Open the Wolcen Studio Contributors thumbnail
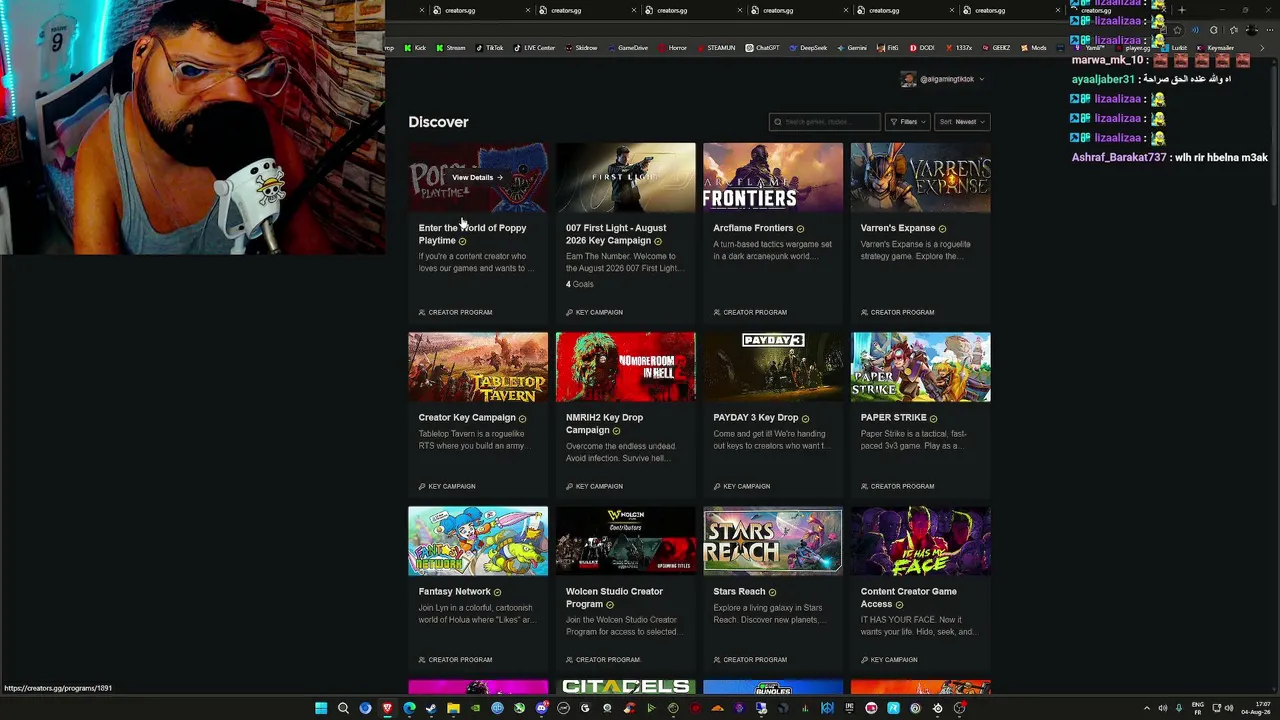This screenshot has height=720, width=1280. [626, 541]
